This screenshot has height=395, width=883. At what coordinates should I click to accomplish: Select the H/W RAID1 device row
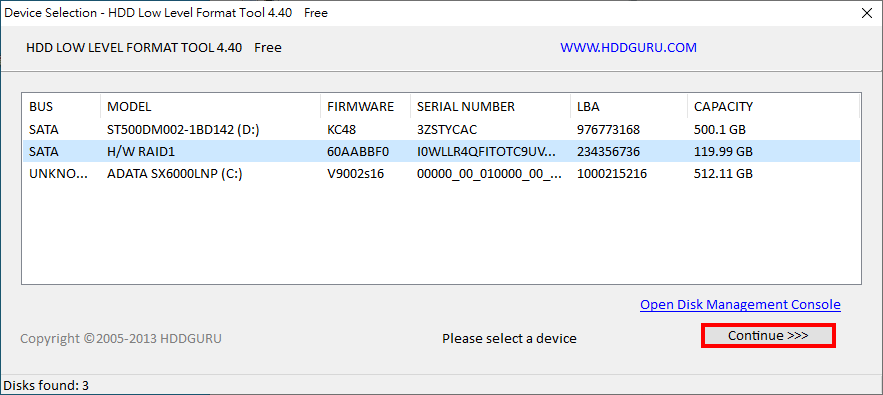coord(441,152)
